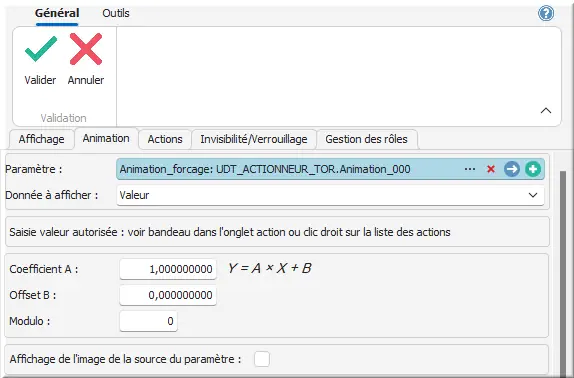The image size is (574, 378).
Task: Go to Gestion des rôles tab
Action: pos(366,139)
